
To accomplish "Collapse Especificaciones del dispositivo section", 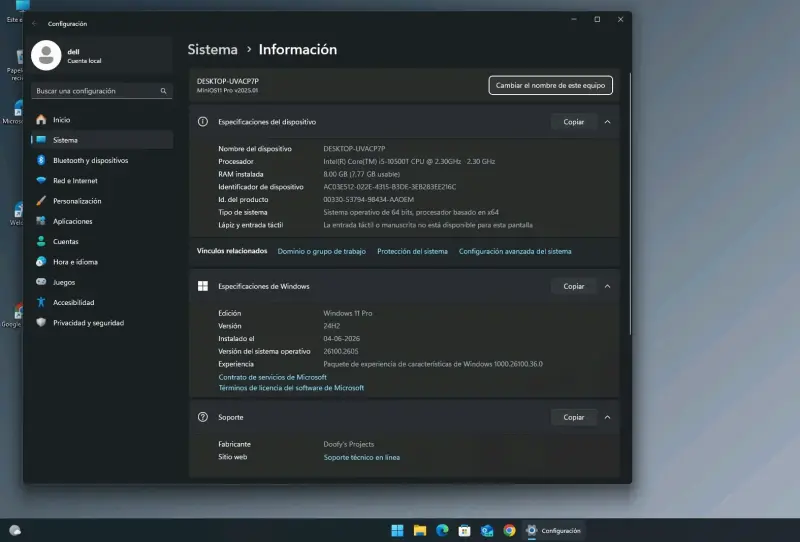I will coord(607,122).
